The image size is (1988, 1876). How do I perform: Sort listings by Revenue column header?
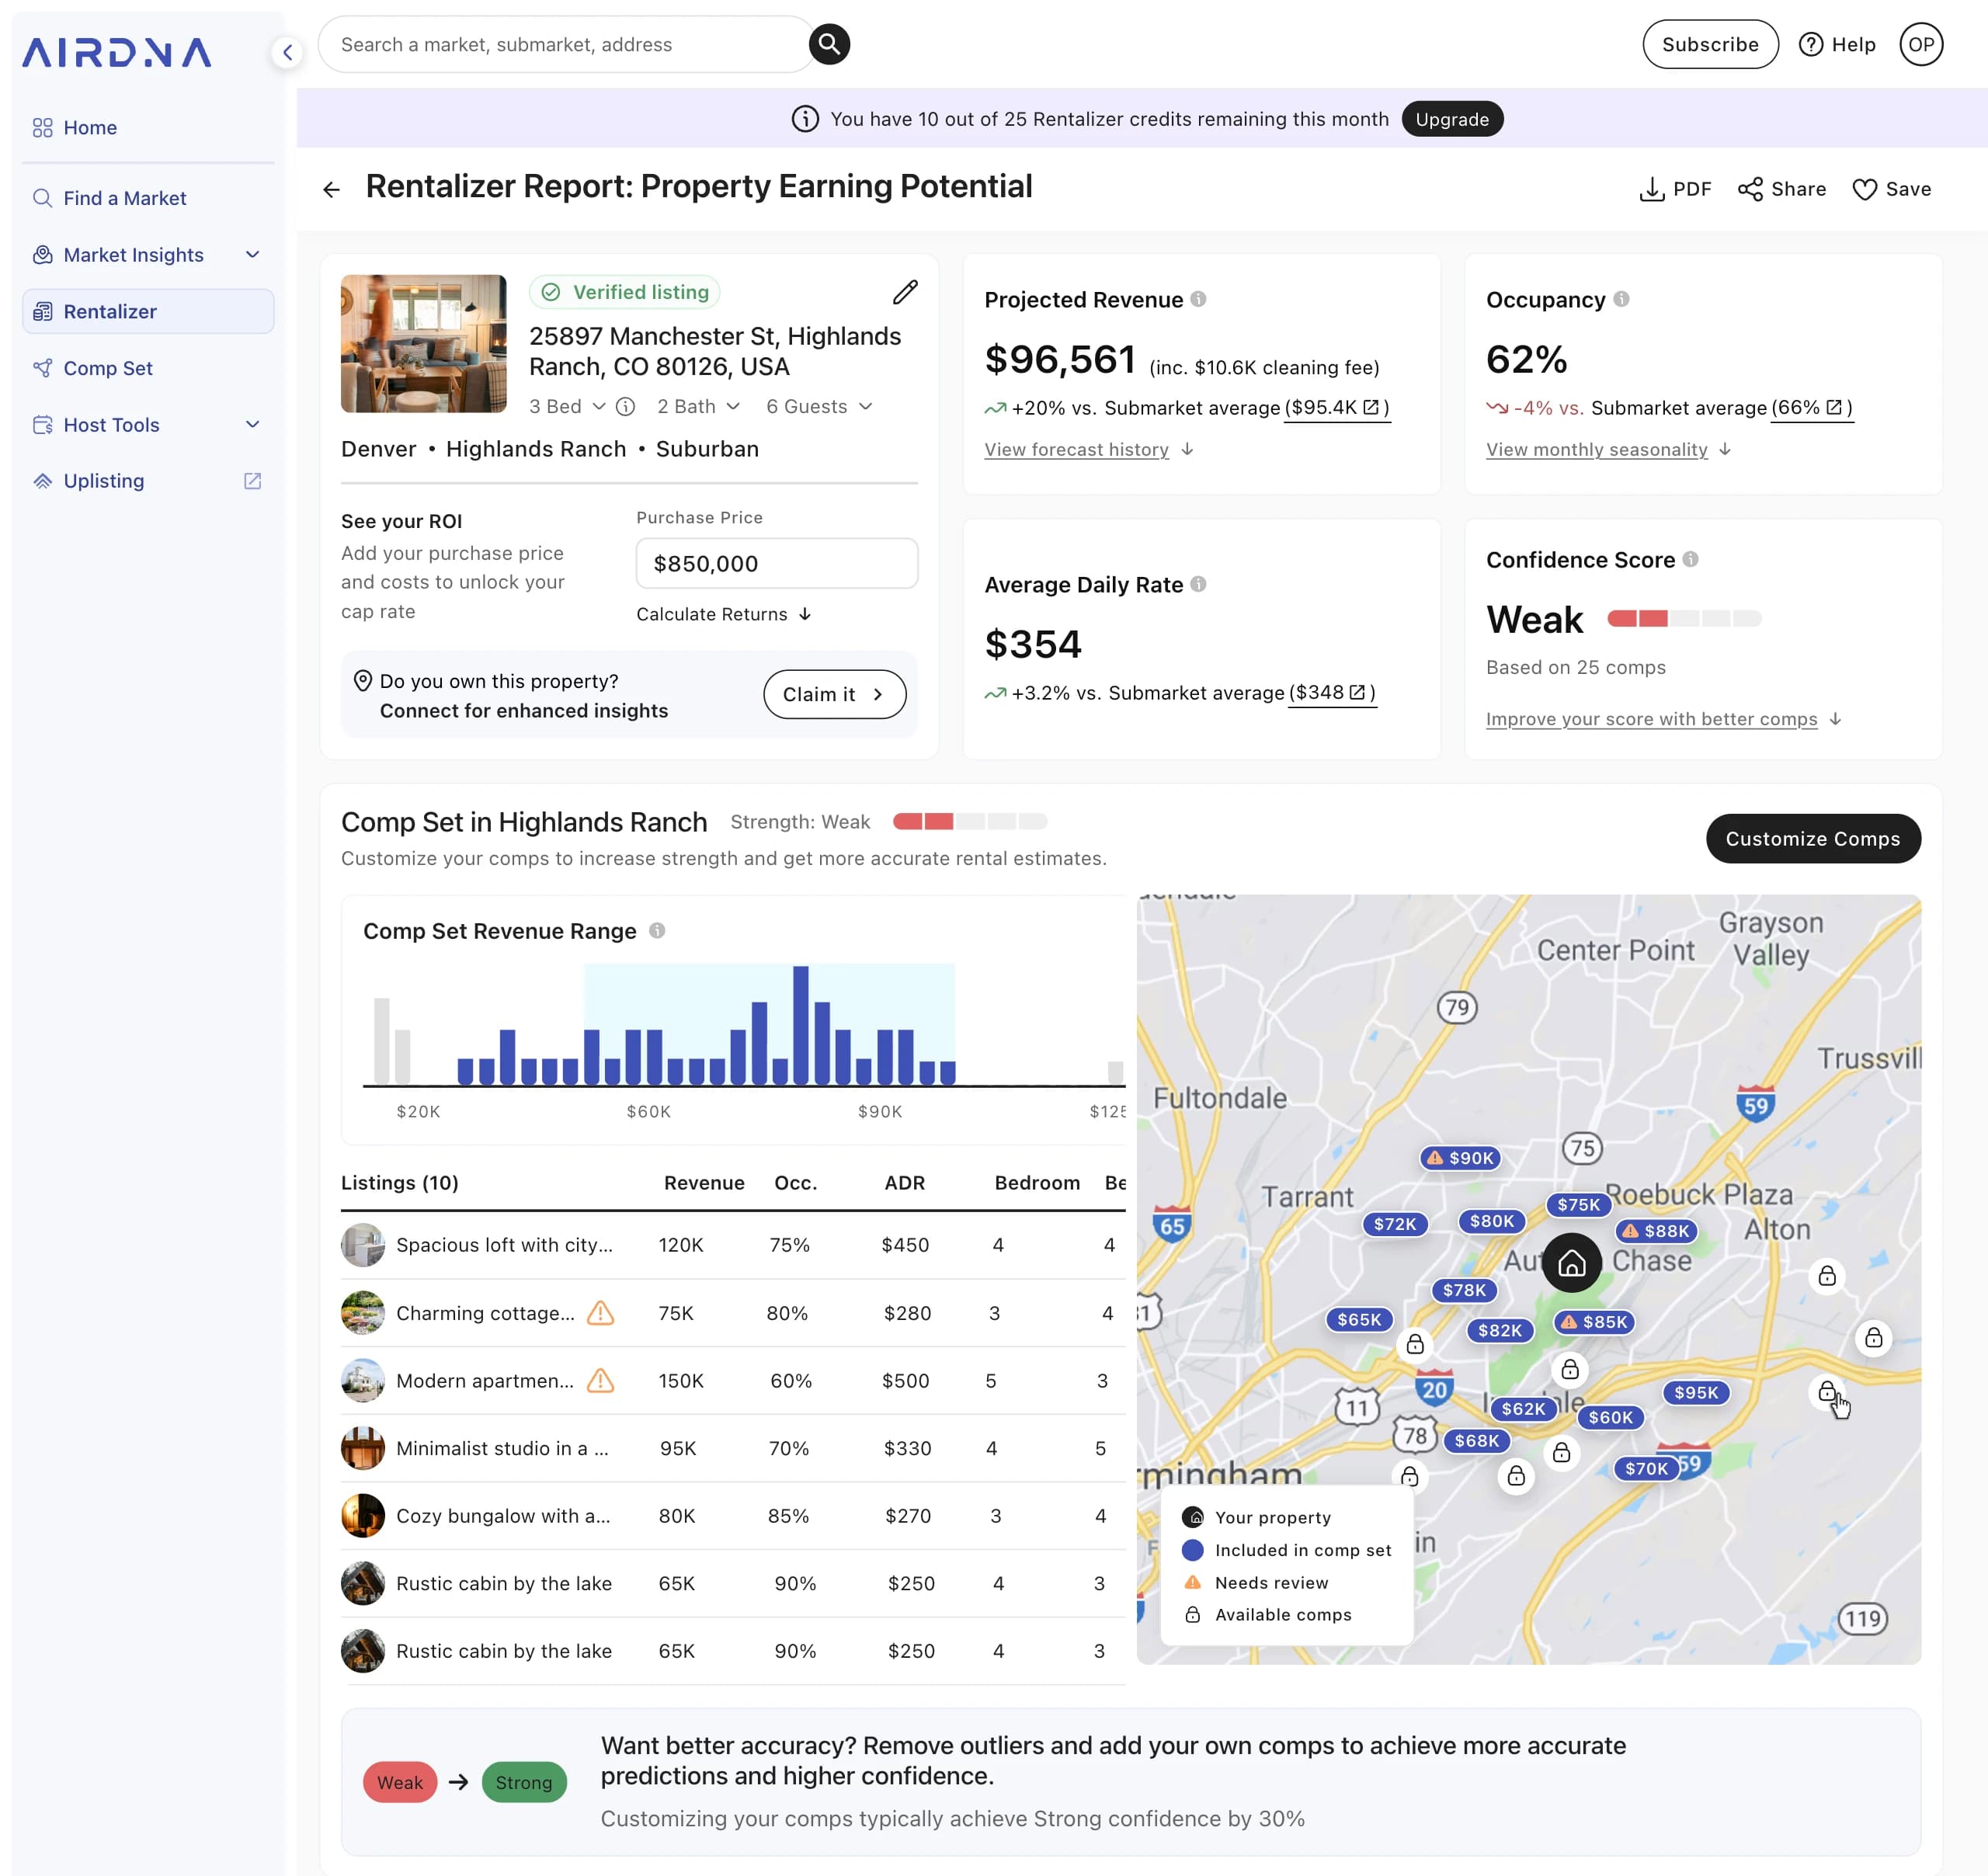tap(704, 1182)
